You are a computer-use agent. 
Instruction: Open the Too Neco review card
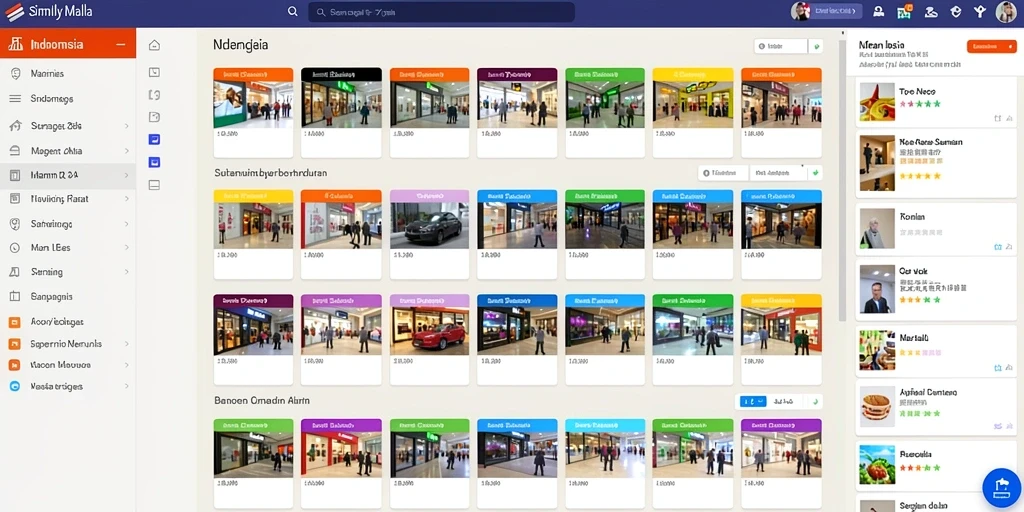coord(936,101)
